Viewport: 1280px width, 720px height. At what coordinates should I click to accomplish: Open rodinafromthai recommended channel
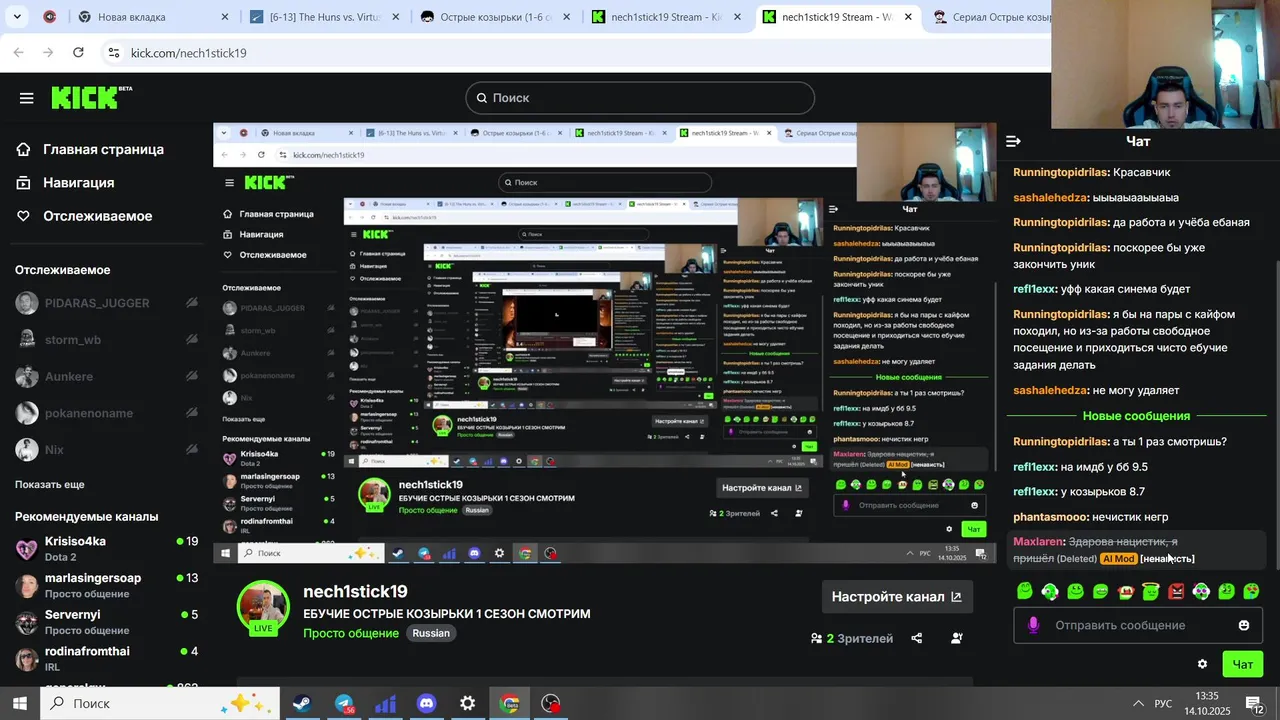(x=106, y=658)
